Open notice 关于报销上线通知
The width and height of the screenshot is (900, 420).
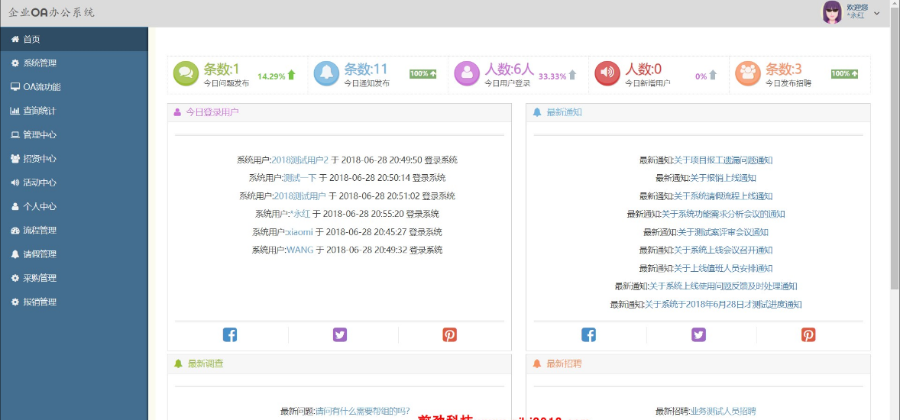[x=723, y=178]
